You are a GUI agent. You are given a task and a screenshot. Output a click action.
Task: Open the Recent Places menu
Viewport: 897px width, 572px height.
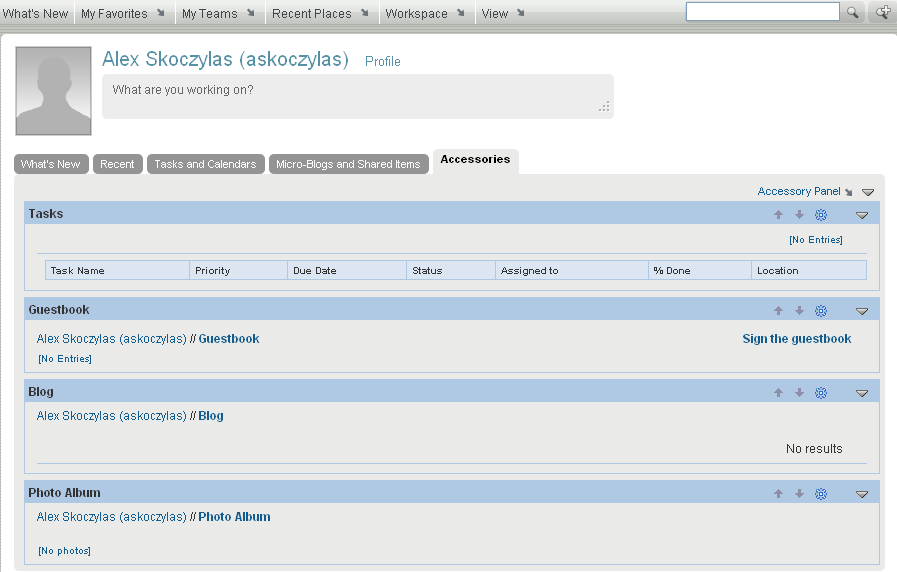click(x=320, y=13)
